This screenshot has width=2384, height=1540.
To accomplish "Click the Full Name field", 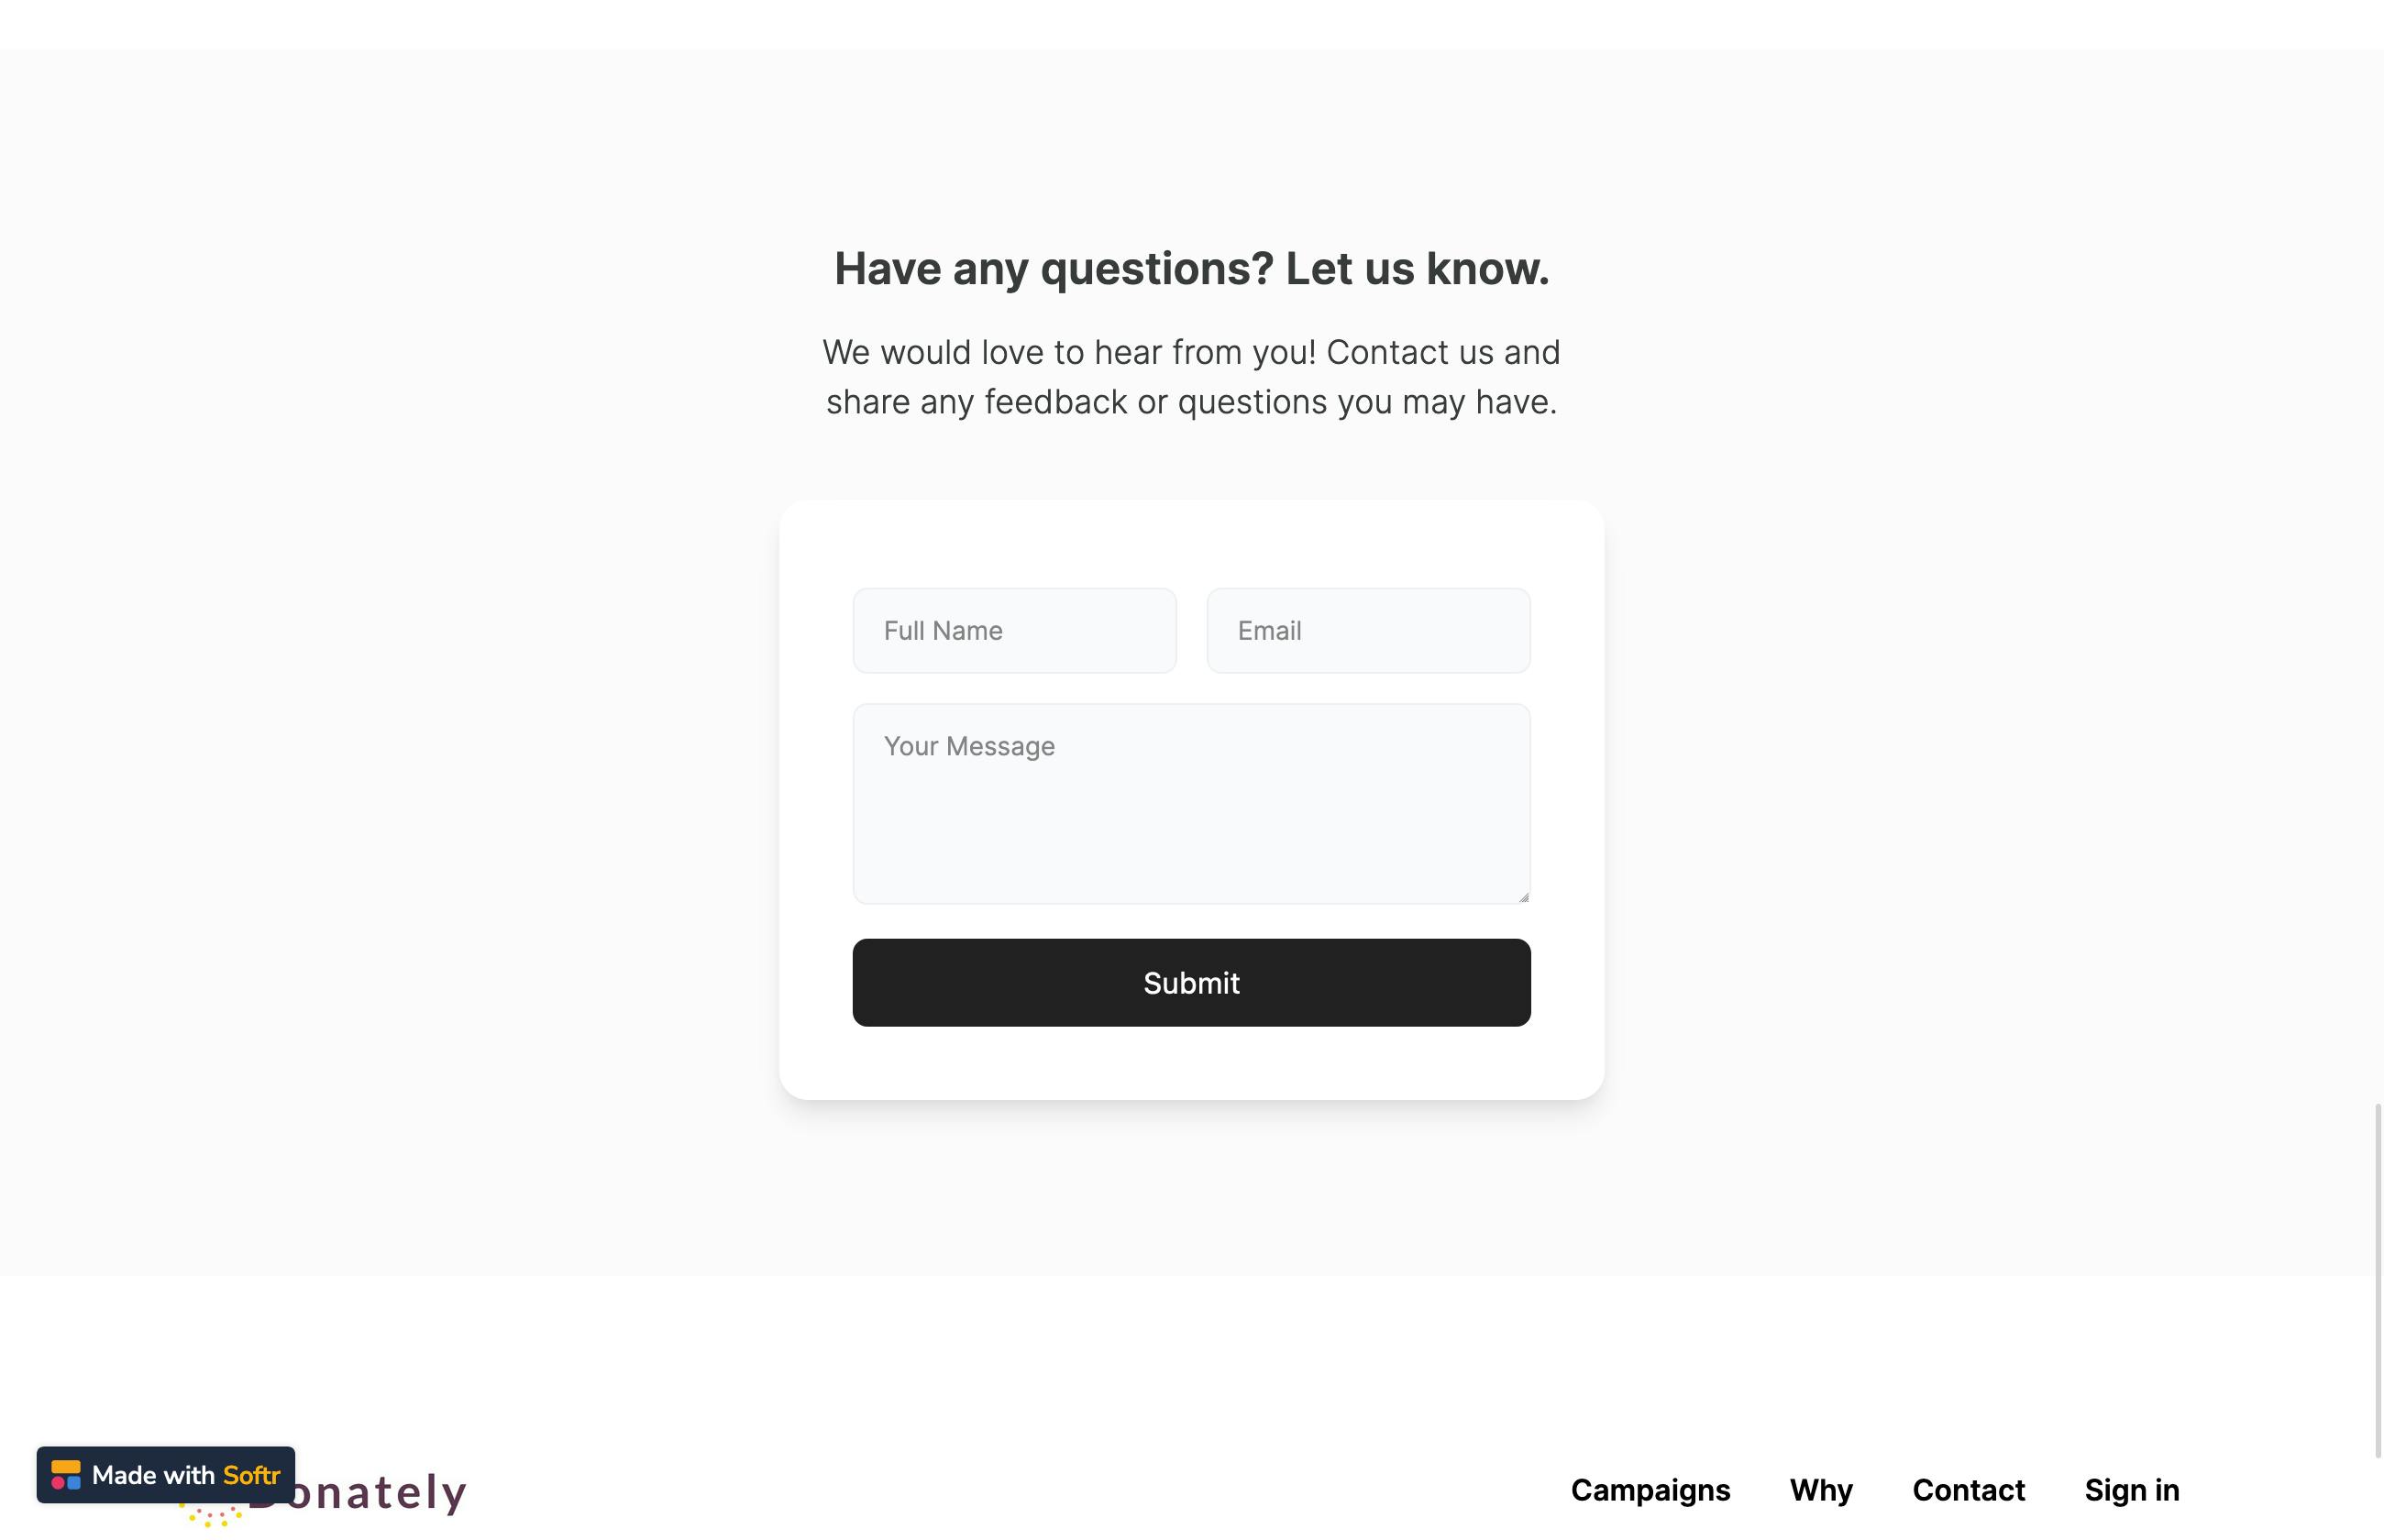I will [x=1014, y=631].
